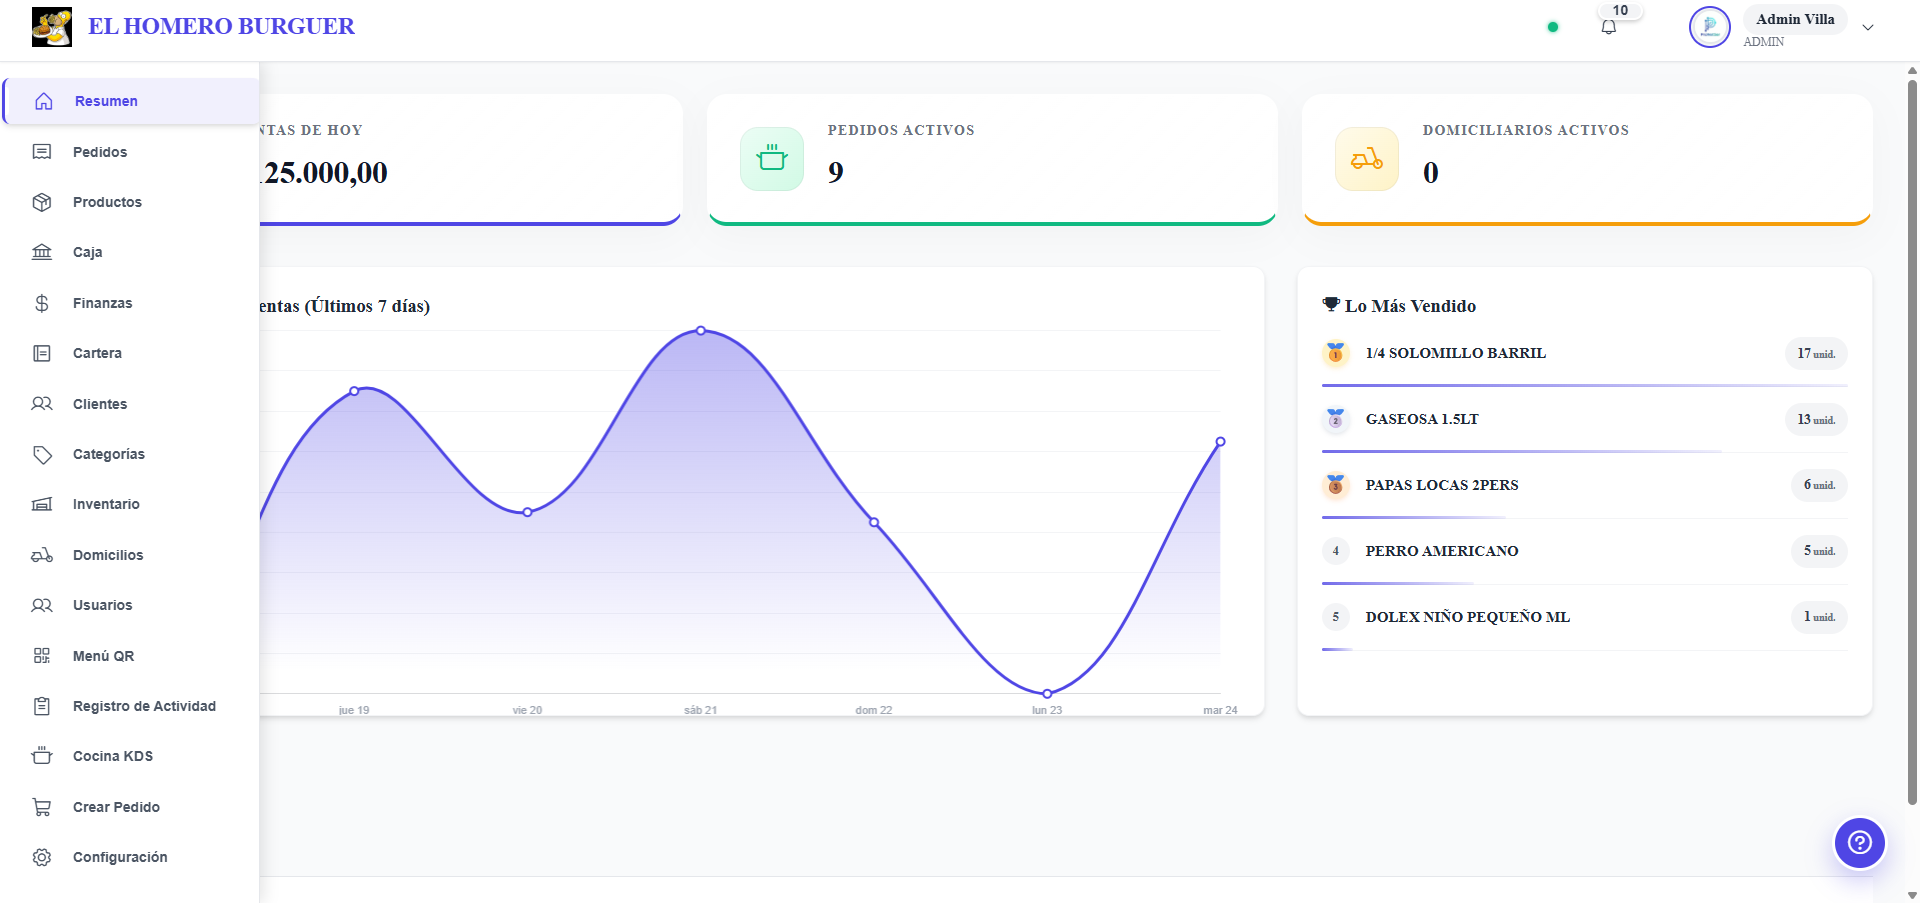1920x903 pixels.
Task: Select the Cocina KDS icon
Action: point(41,755)
